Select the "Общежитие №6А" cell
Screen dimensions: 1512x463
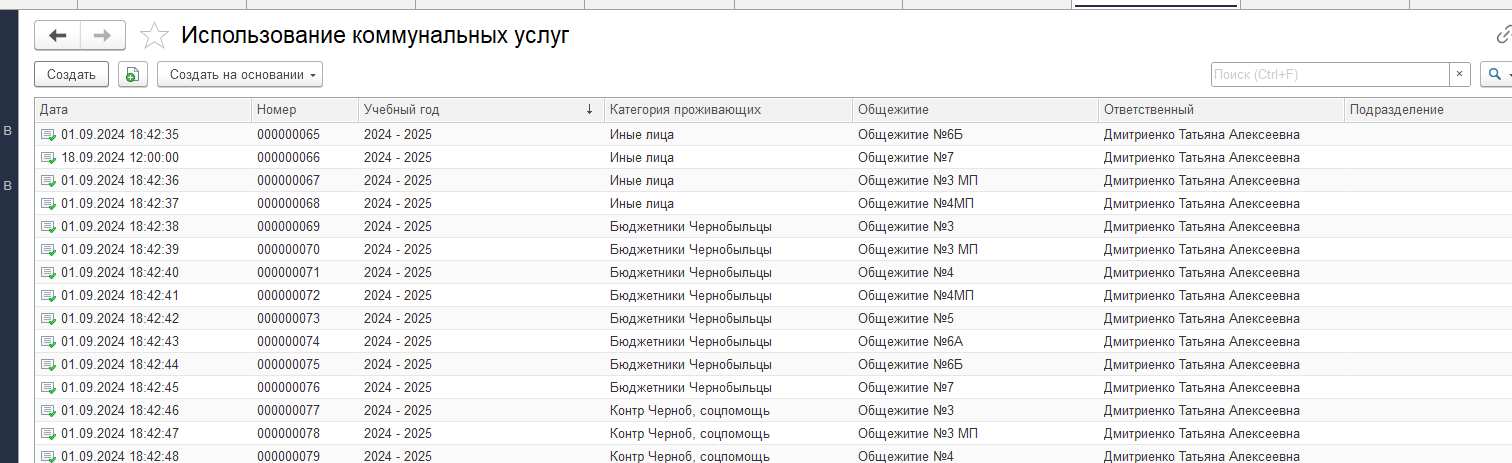896,342
